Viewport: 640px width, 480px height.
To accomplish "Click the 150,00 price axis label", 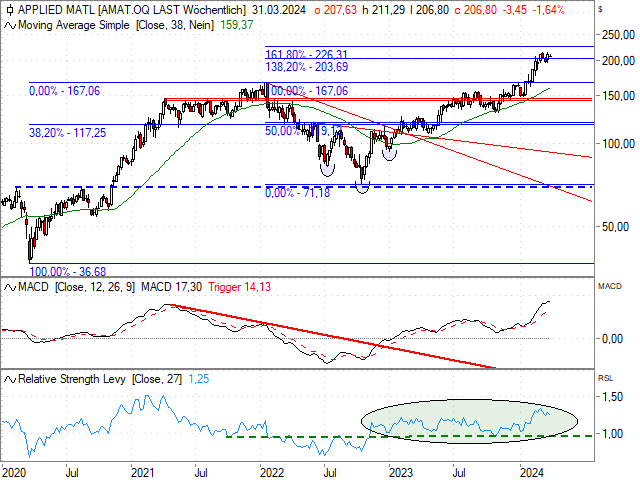I will click(x=618, y=96).
